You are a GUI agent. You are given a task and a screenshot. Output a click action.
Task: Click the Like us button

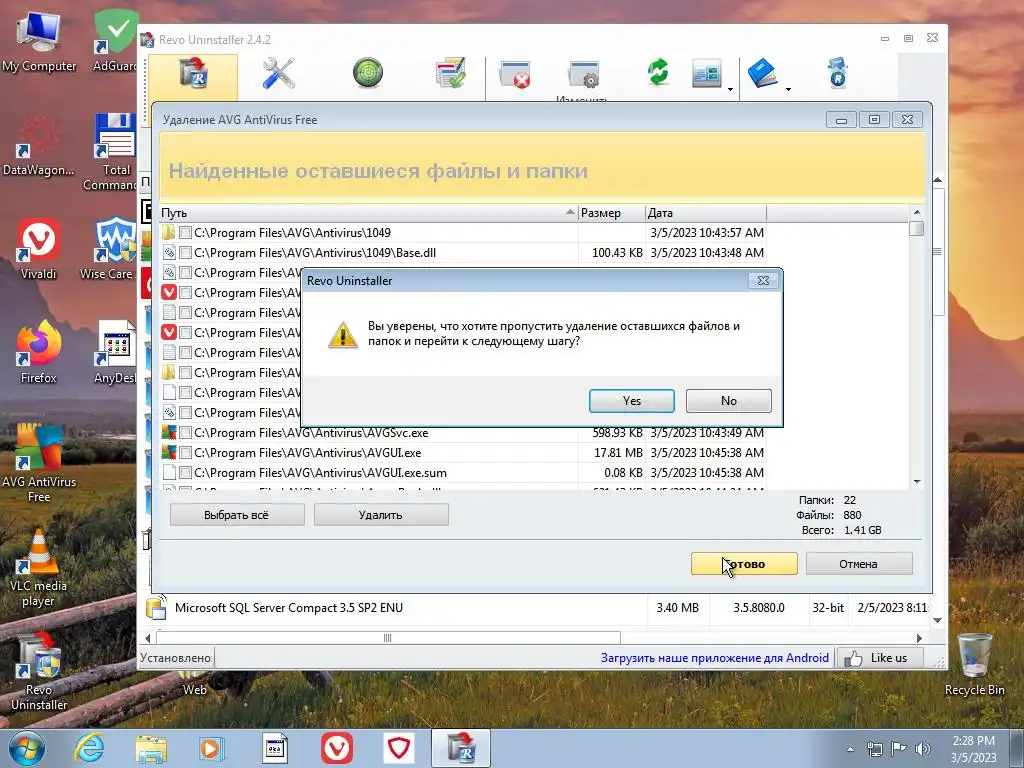[880, 658]
